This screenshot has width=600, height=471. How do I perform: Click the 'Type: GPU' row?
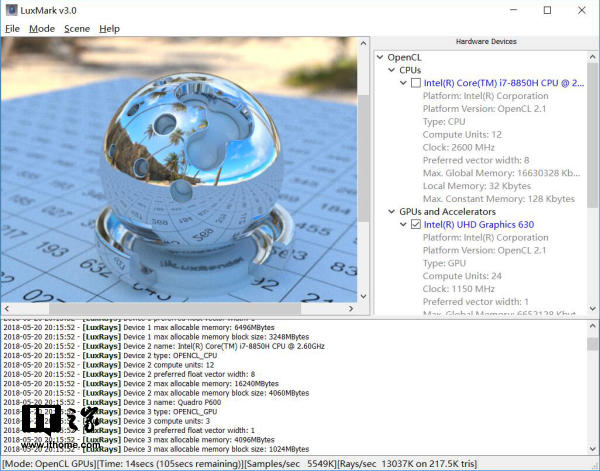tap(444, 263)
